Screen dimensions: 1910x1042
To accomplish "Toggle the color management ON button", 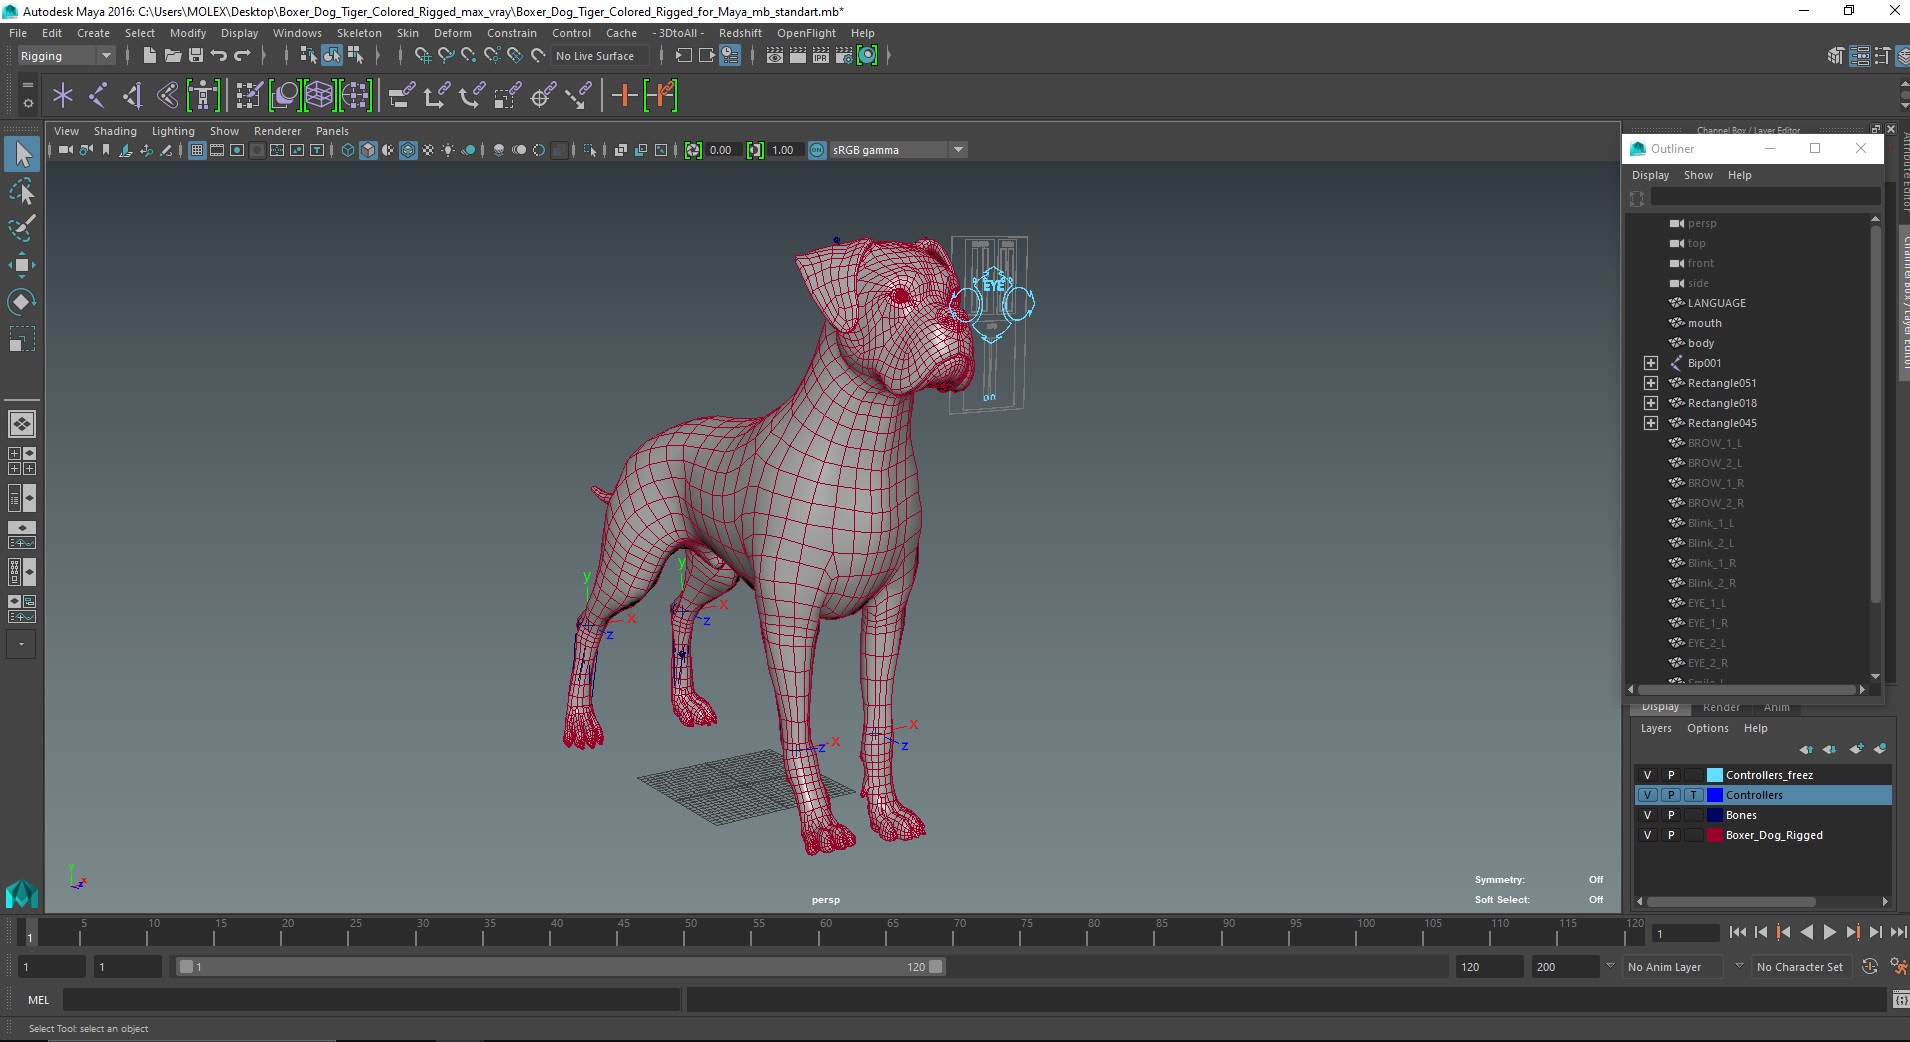I will (817, 150).
